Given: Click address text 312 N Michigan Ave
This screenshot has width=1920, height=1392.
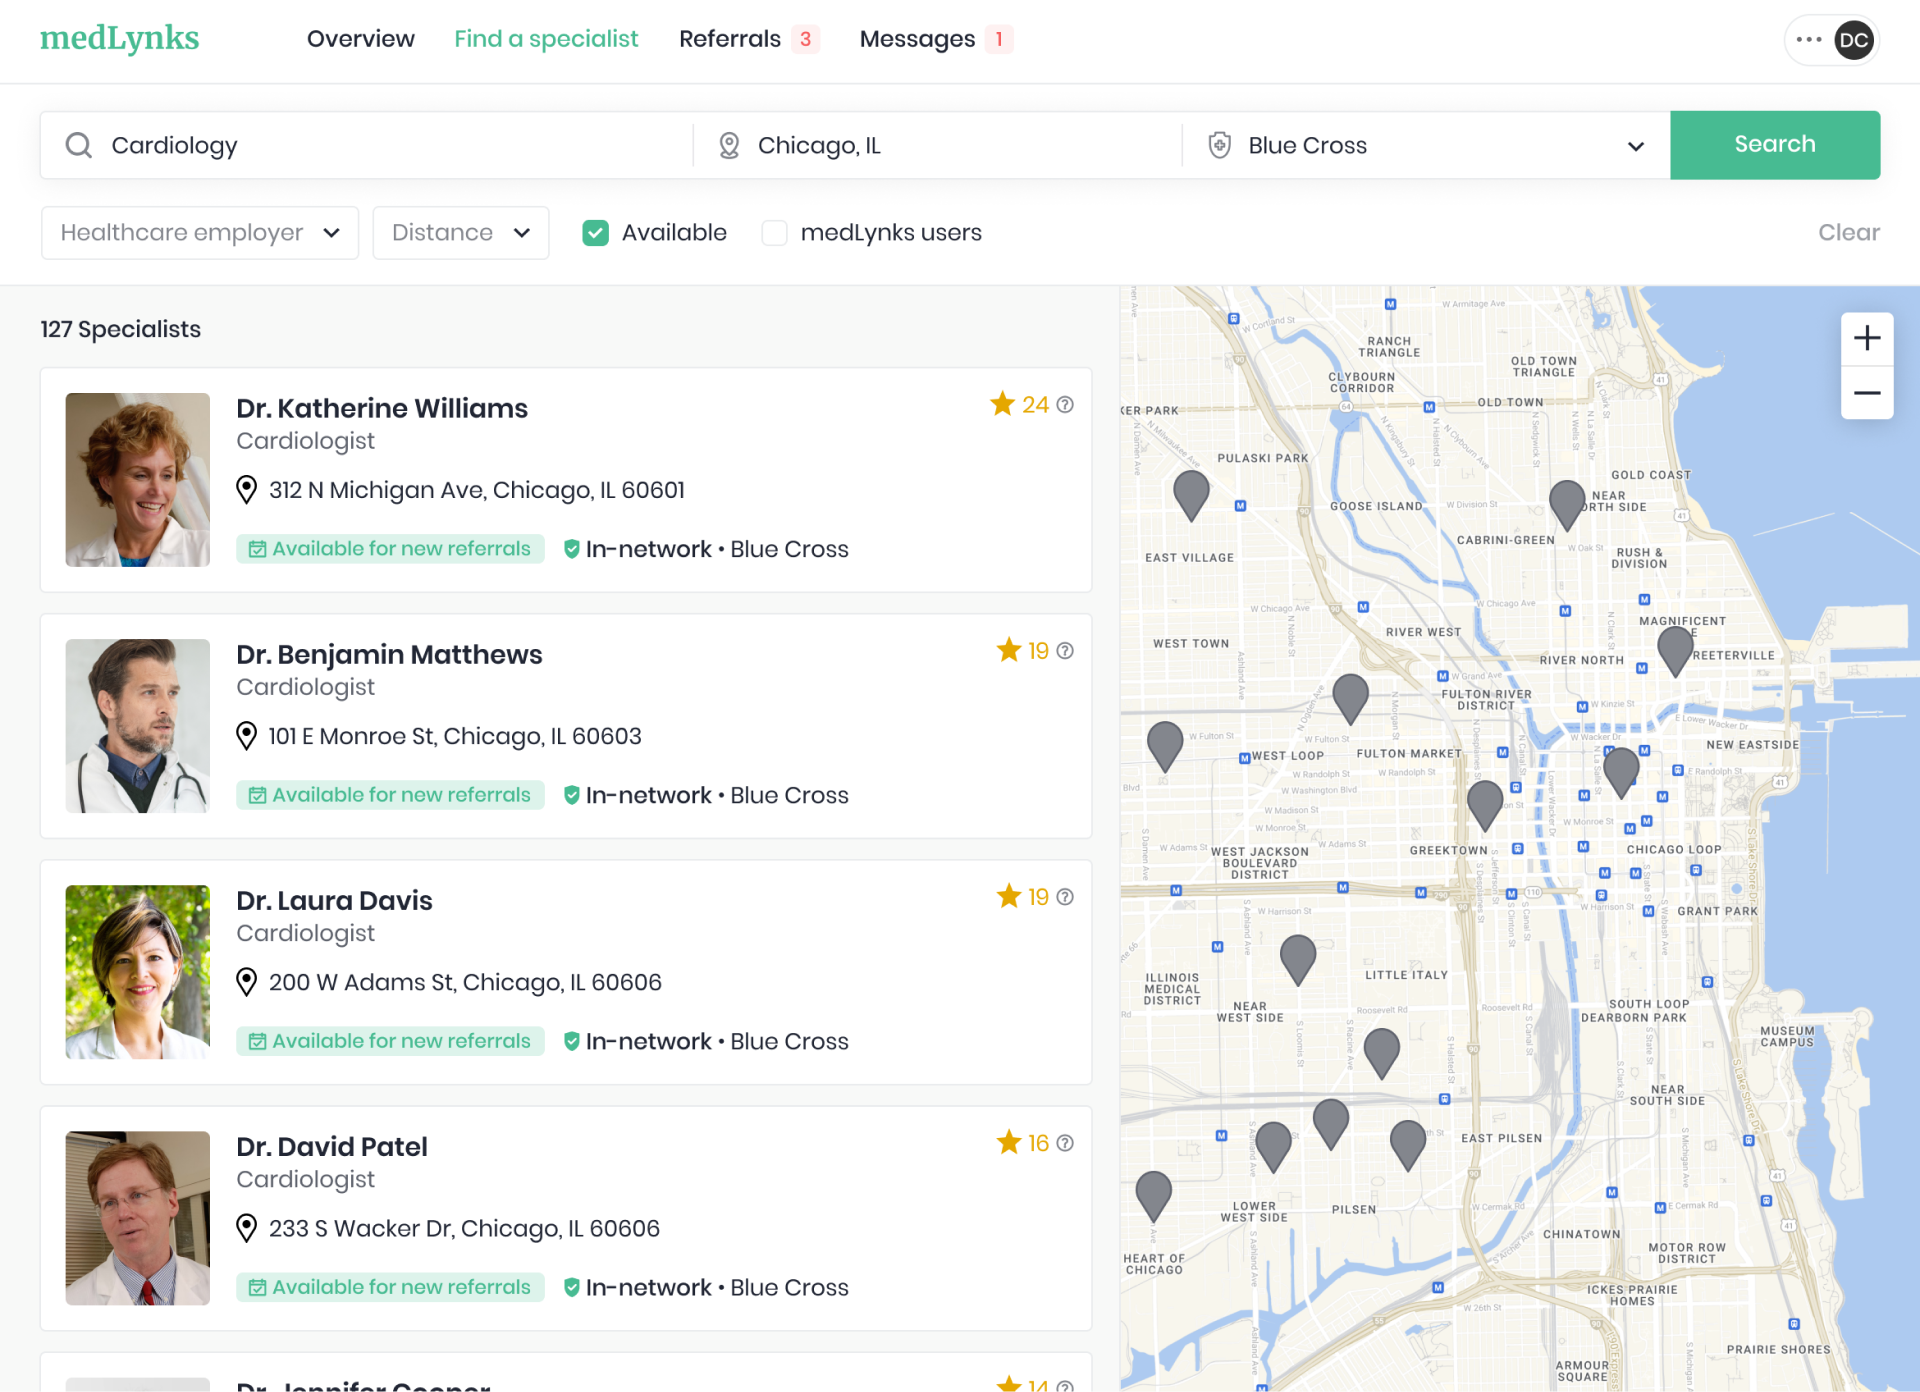Looking at the screenshot, I should (476, 490).
